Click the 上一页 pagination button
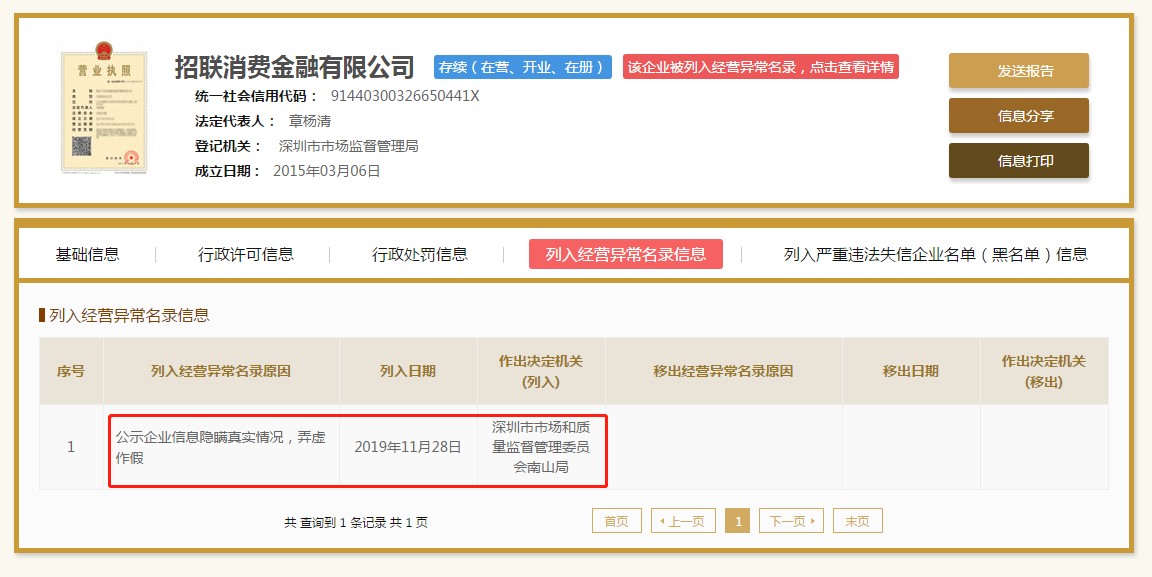Image resolution: width=1152 pixels, height=577 pixels. click(x=683, y=521)
